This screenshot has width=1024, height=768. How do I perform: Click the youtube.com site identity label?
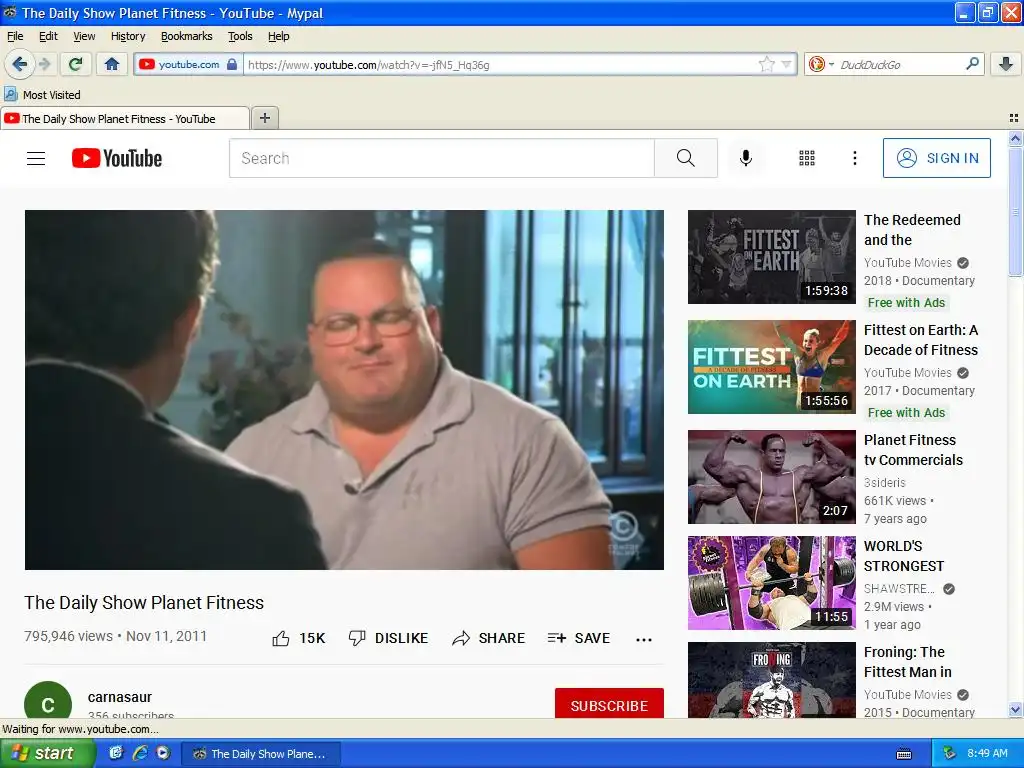point(189,64)
